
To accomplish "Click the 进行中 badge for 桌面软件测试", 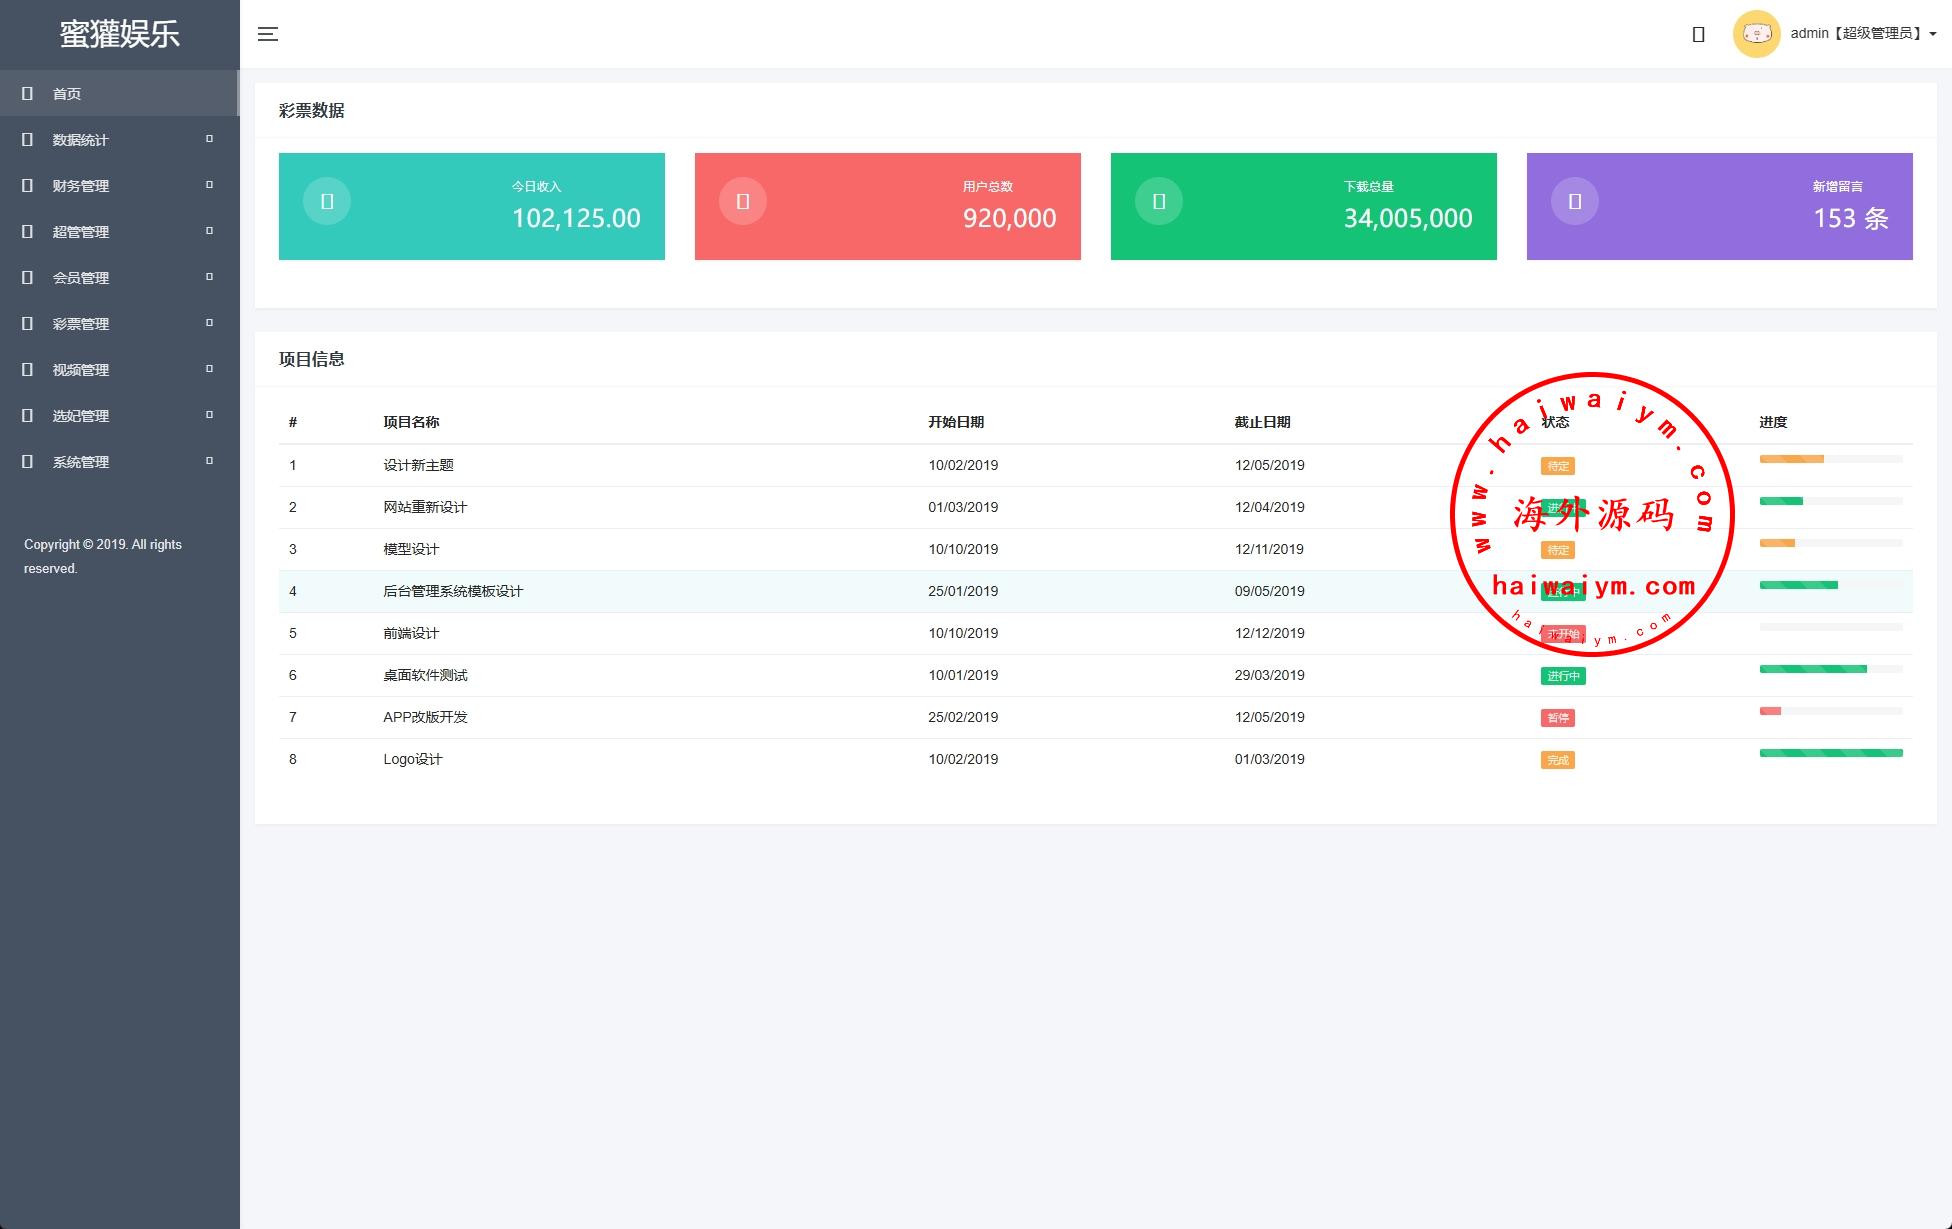I will pos(1562,676).
